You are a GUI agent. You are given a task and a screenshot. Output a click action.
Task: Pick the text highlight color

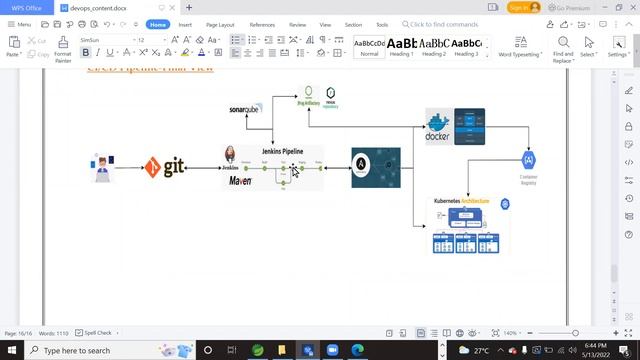point(185,53)
